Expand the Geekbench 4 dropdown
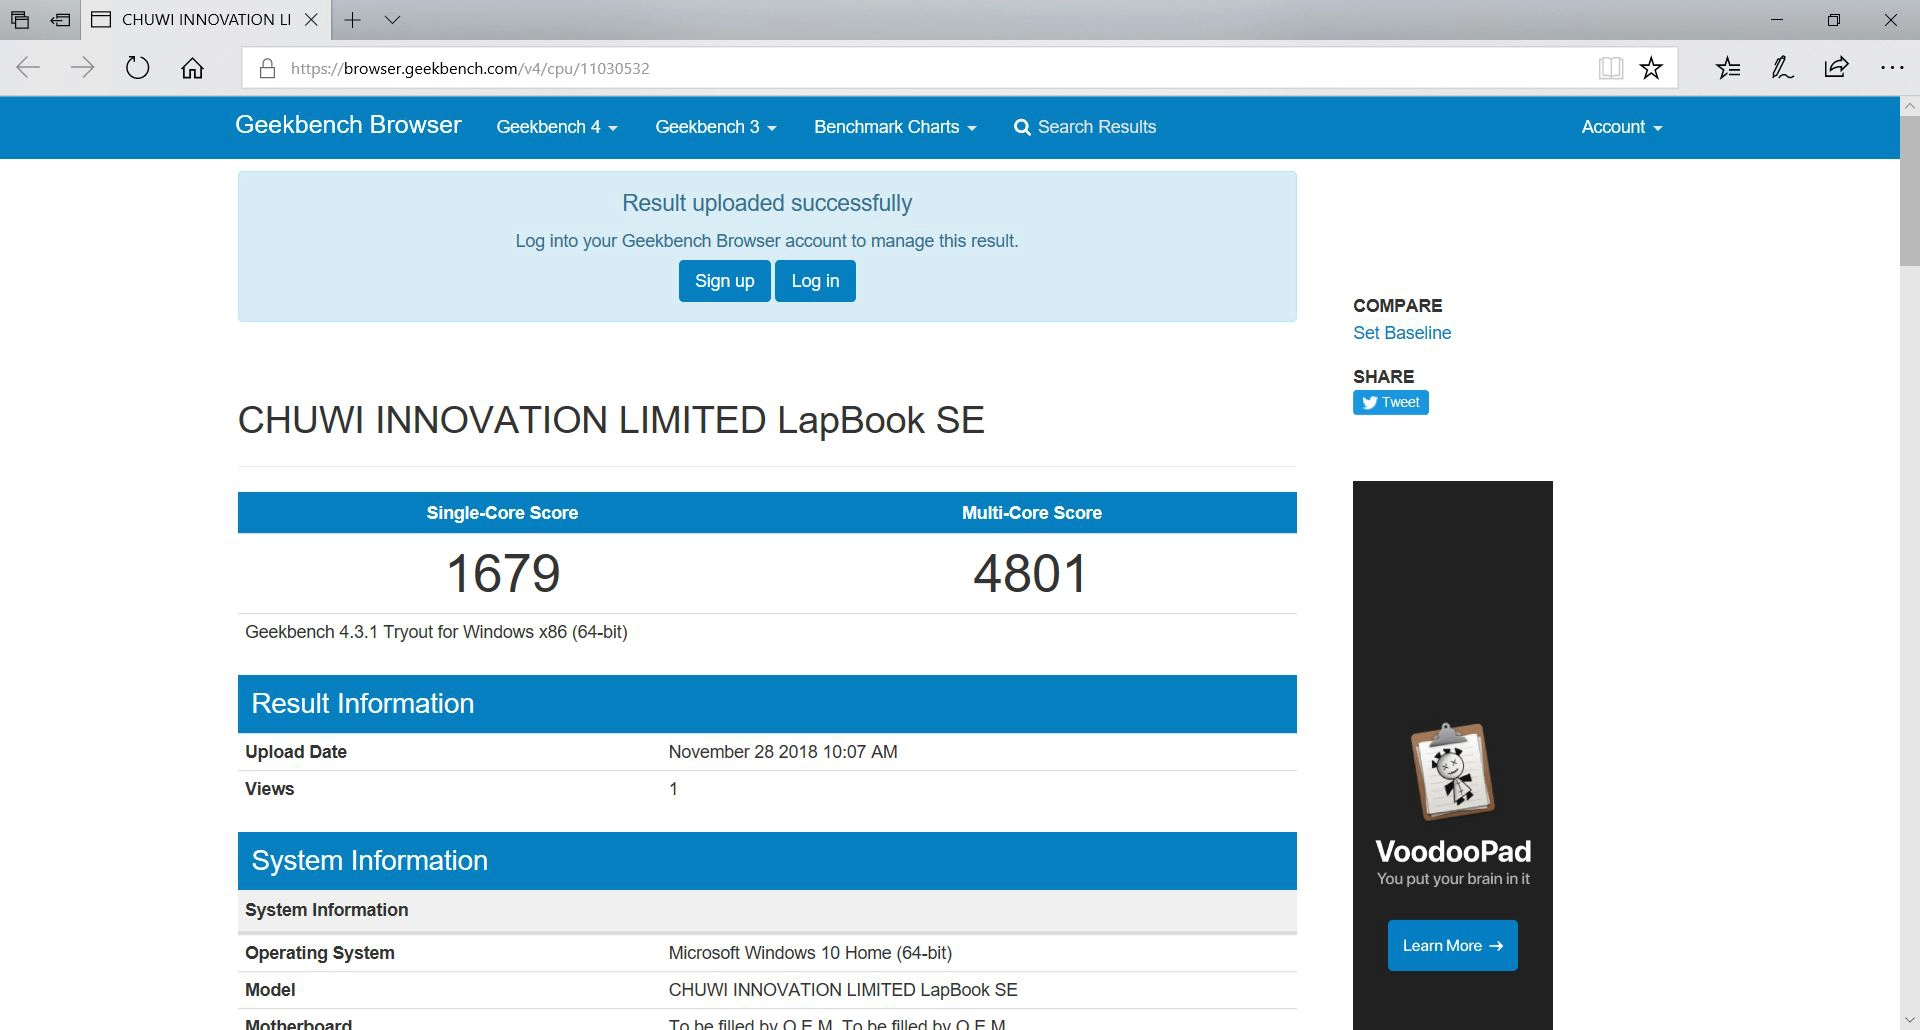This screenshot has height=1030, width=1920. click(557, 127)
